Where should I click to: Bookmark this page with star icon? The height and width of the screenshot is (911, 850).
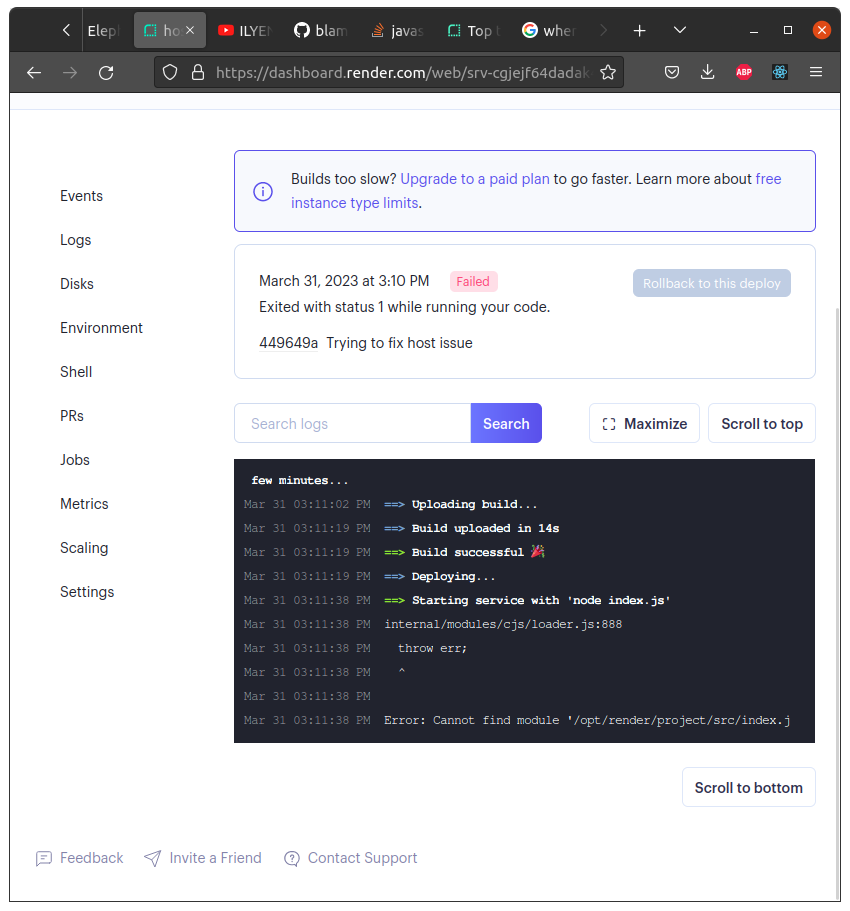[608, 72]
